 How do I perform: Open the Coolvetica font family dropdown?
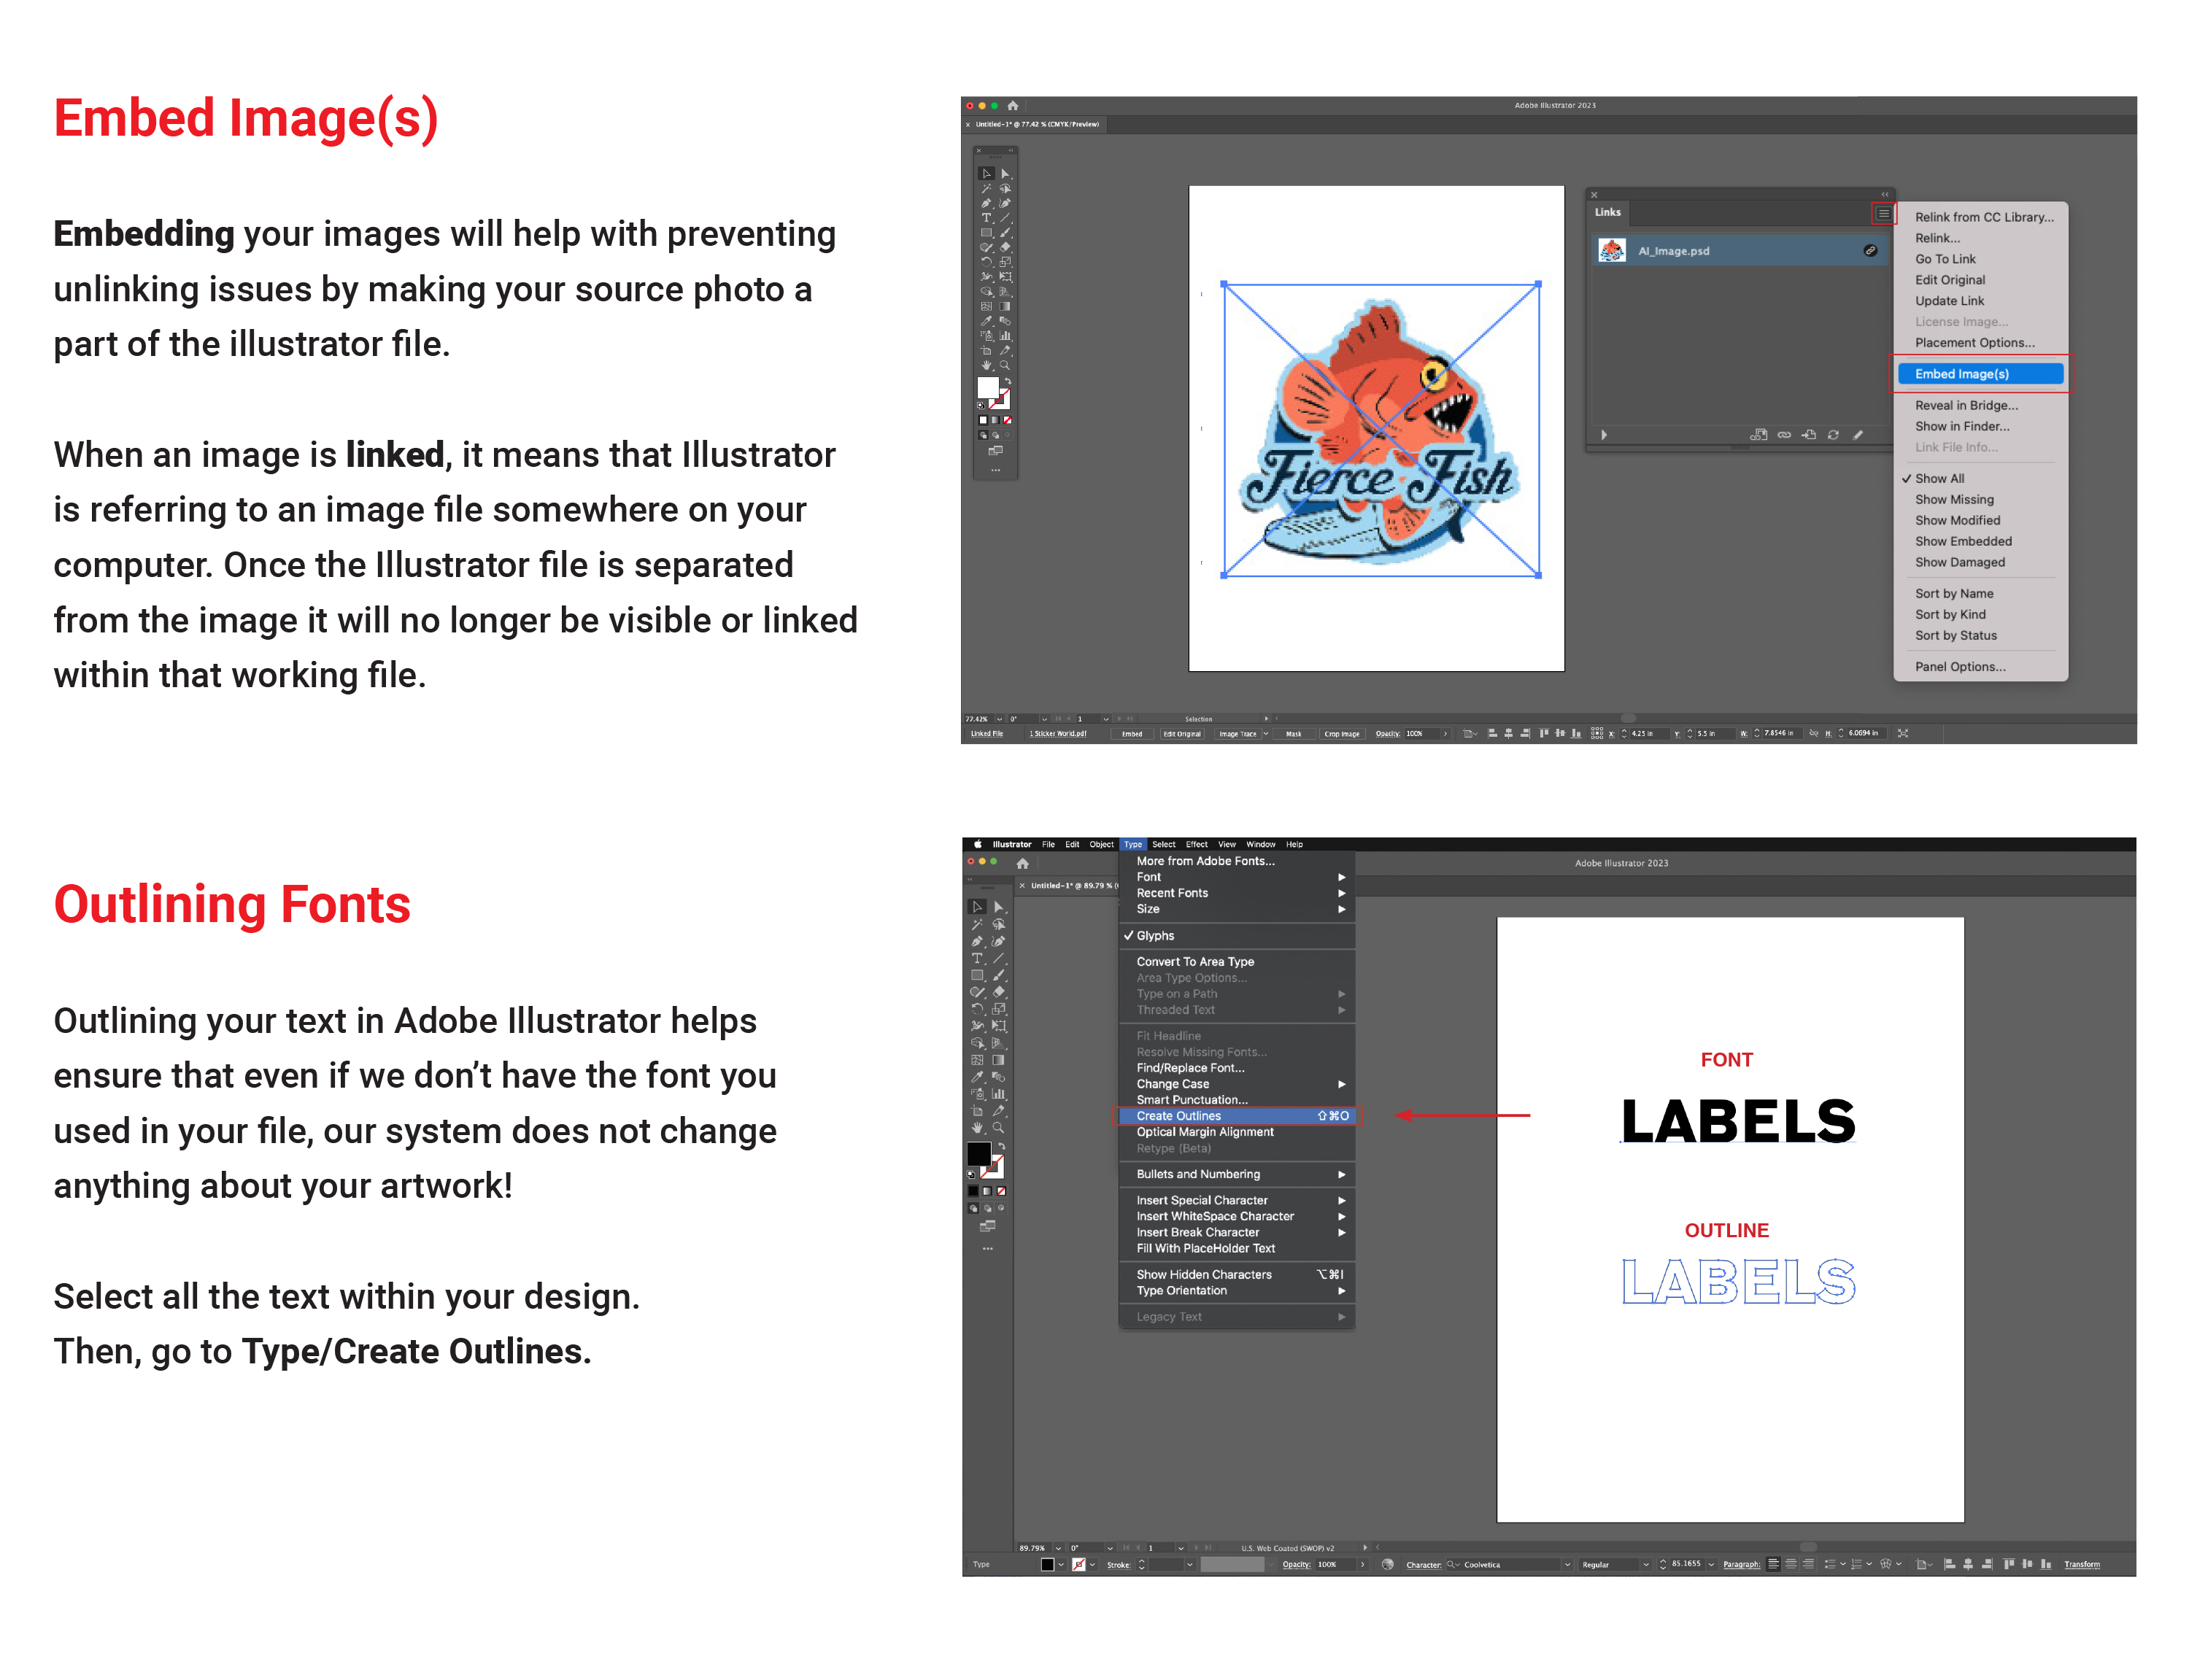coord(1567,1565)
